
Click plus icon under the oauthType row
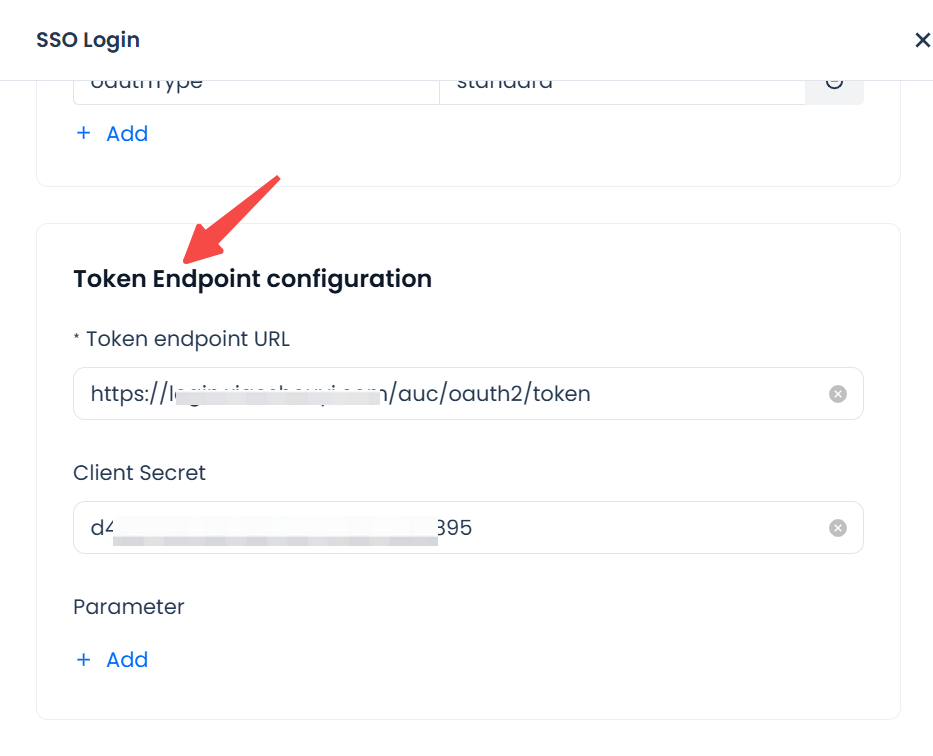84,134
